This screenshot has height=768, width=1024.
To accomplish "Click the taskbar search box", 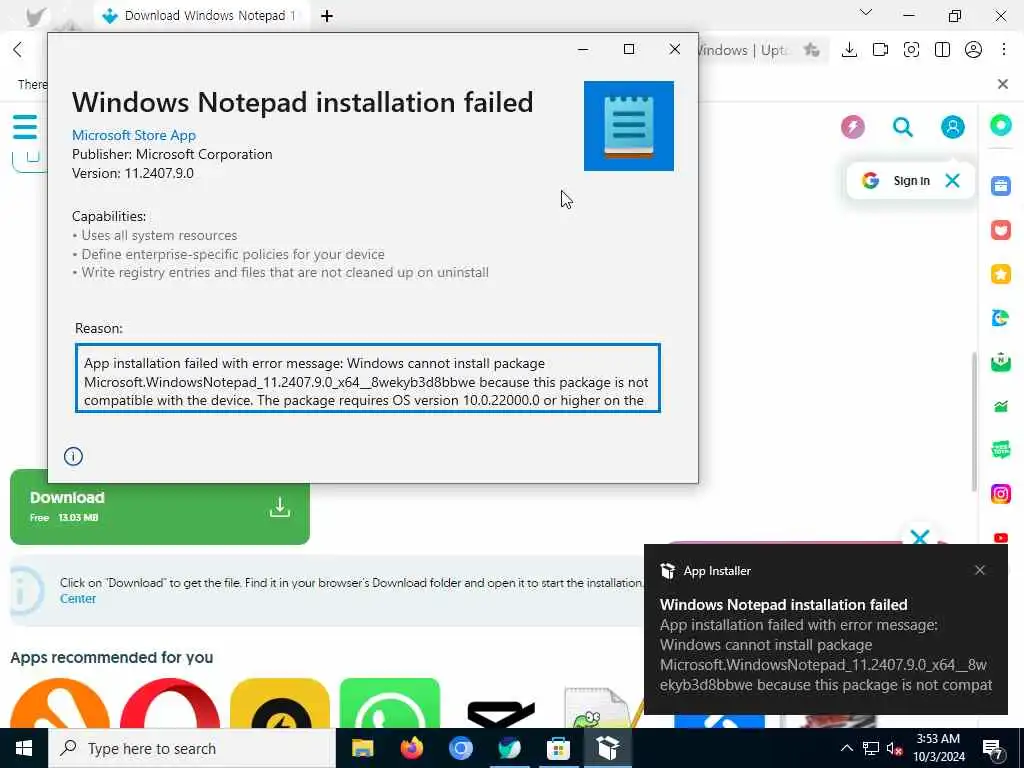I will [x=192, y=748].
